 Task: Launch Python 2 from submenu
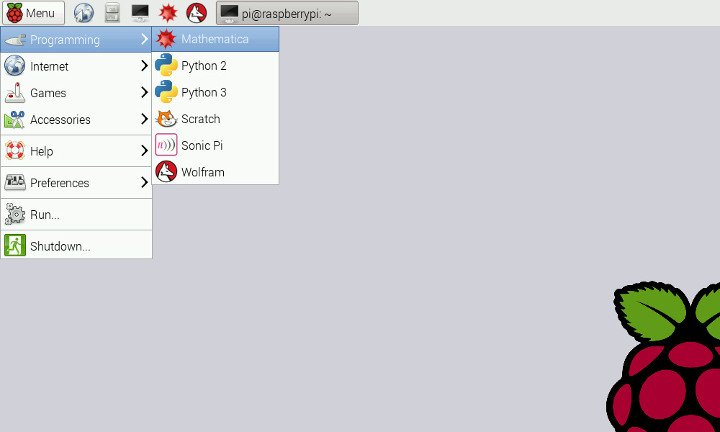click(215, 66)
